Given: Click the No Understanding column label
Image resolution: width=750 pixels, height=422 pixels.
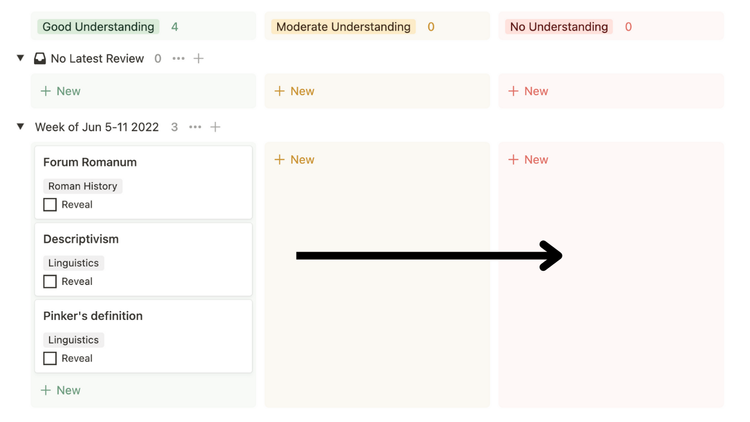Looking at the screenshot, I should pyautogui.click(x=558, y=27).
